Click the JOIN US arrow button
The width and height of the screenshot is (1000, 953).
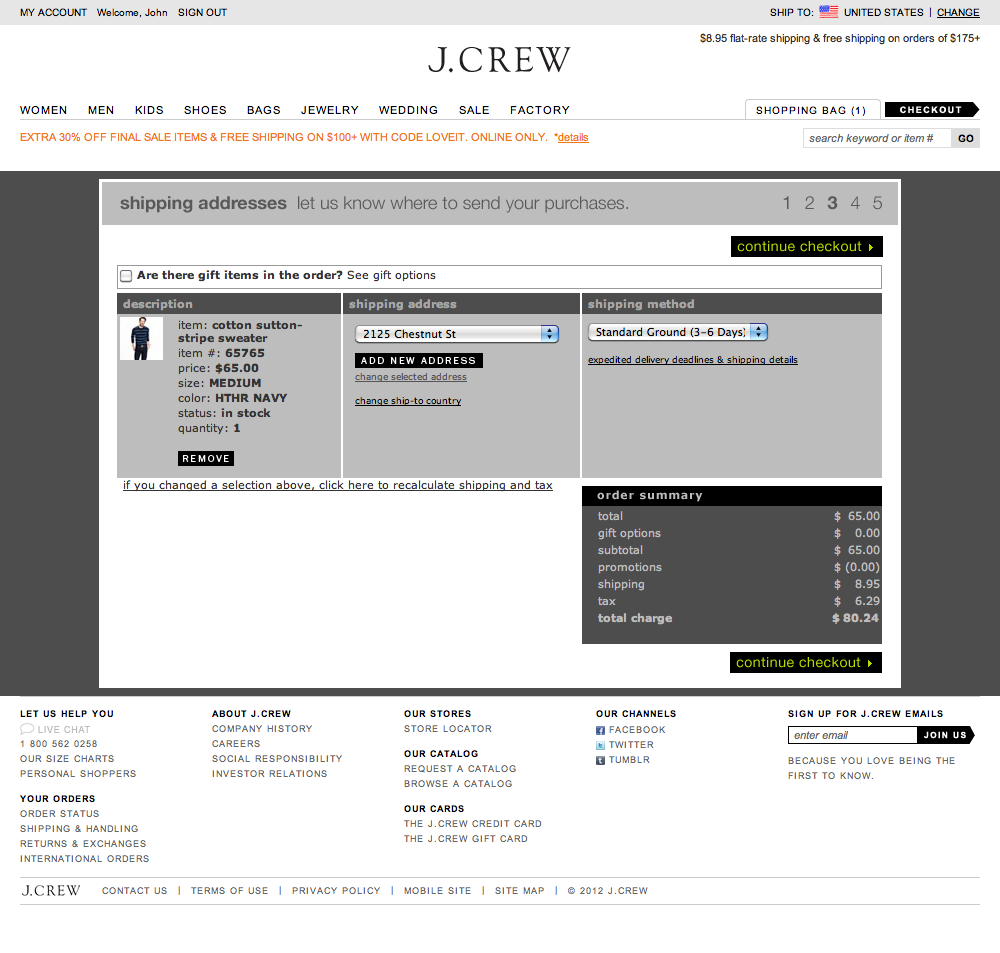[x=944, y=735]
